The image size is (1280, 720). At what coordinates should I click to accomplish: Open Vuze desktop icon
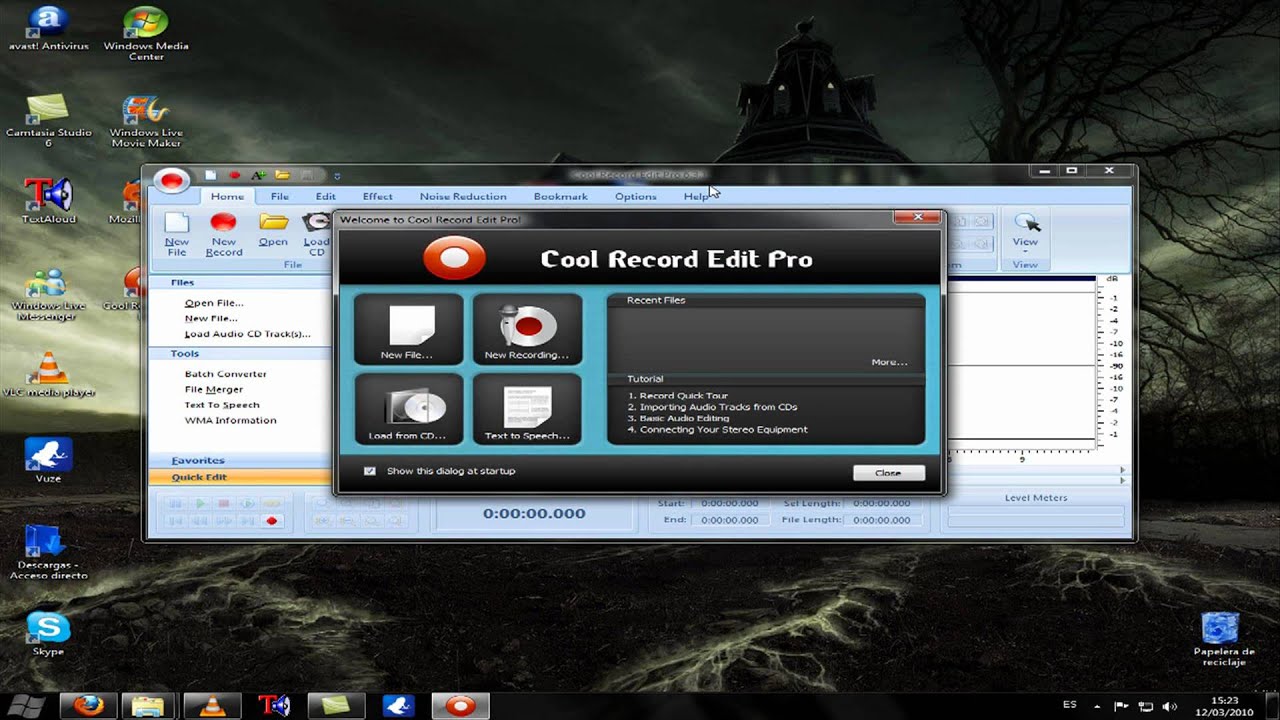pyautogui.click(x=48, y=460)
